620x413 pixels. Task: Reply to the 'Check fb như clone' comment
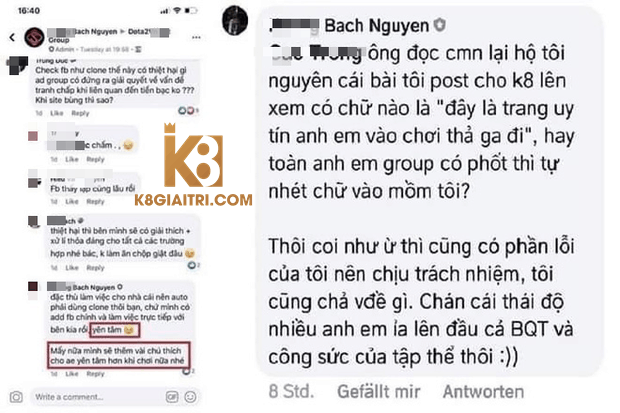[80, 113]
